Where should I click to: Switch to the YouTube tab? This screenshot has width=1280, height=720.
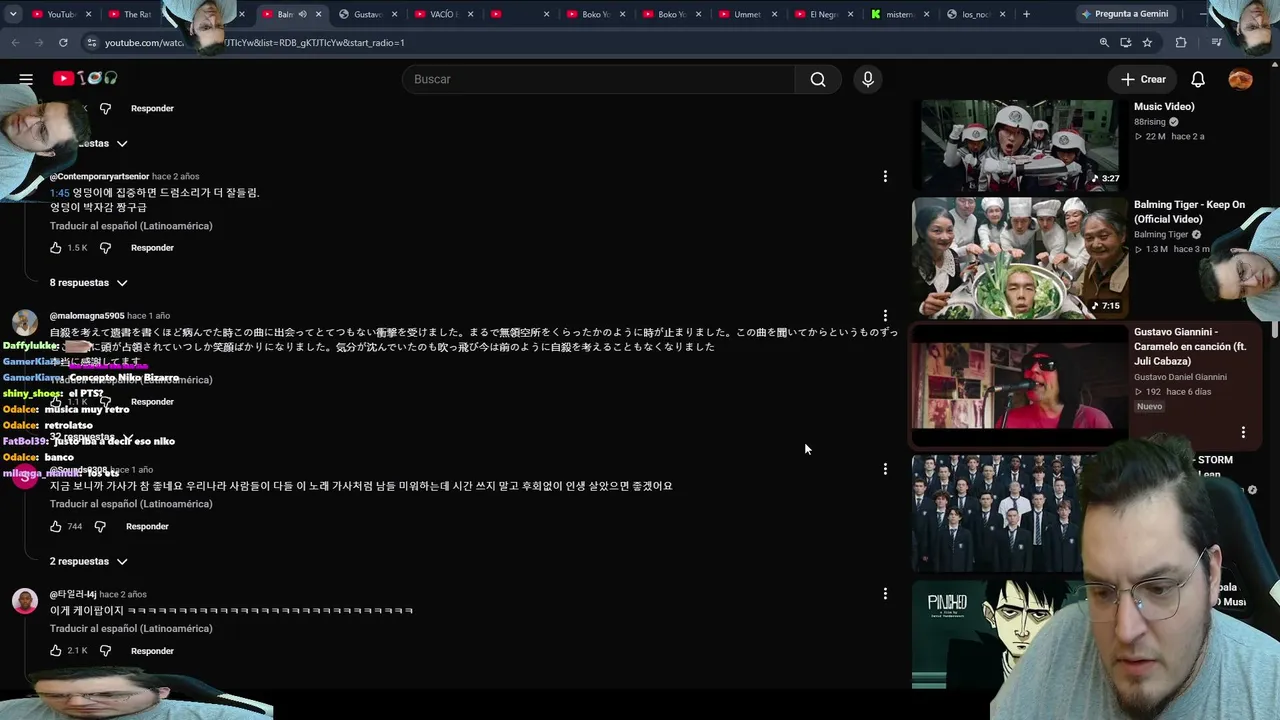(x=61, y=14)
